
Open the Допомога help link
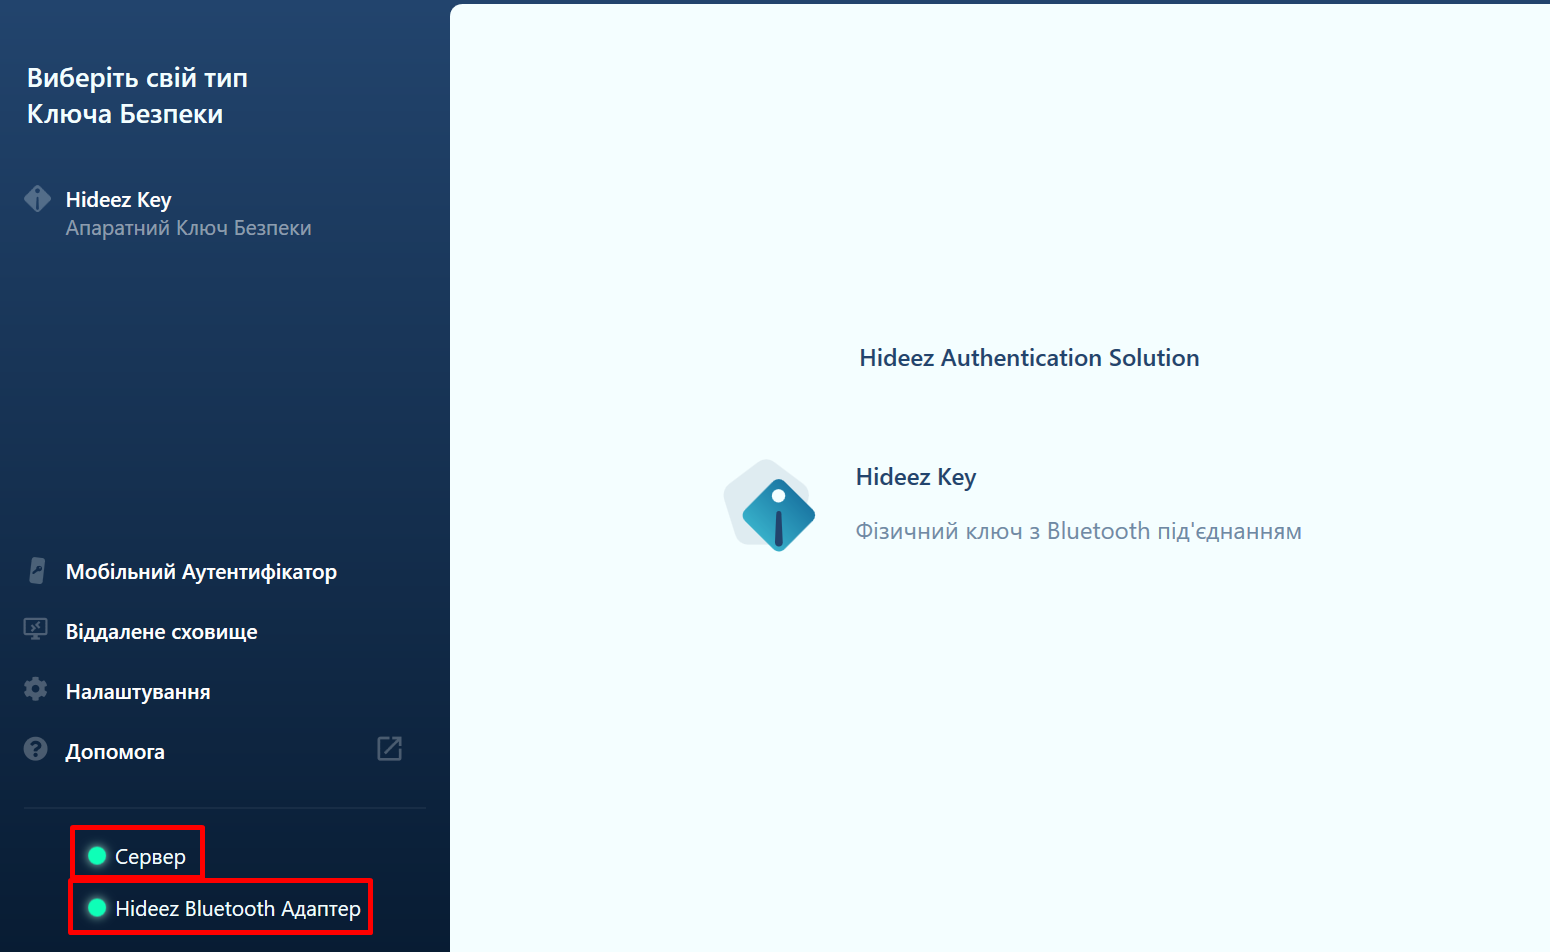click(115, 752)
